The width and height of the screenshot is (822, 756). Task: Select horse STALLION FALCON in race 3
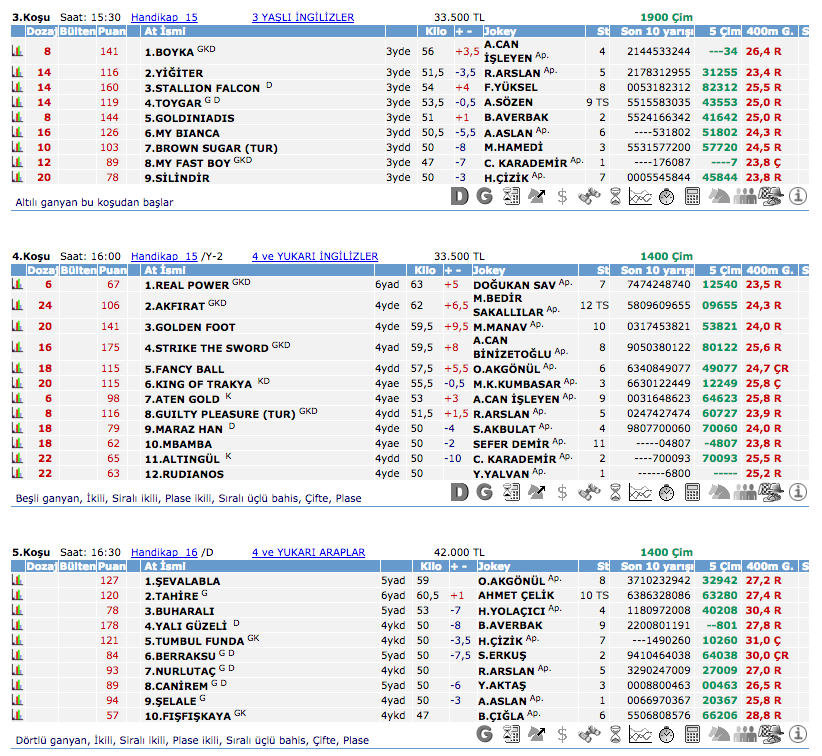[x=202, y=87]
